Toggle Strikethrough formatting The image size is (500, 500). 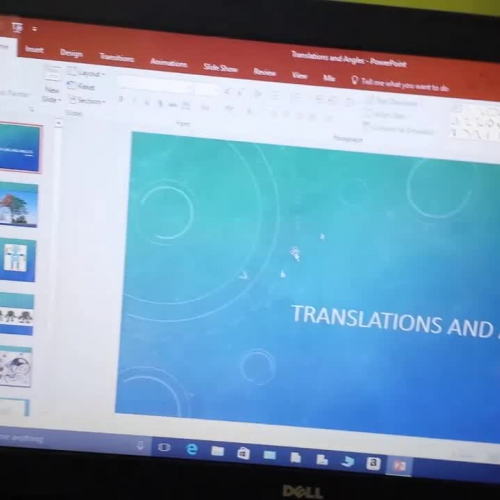click(173, 105)
